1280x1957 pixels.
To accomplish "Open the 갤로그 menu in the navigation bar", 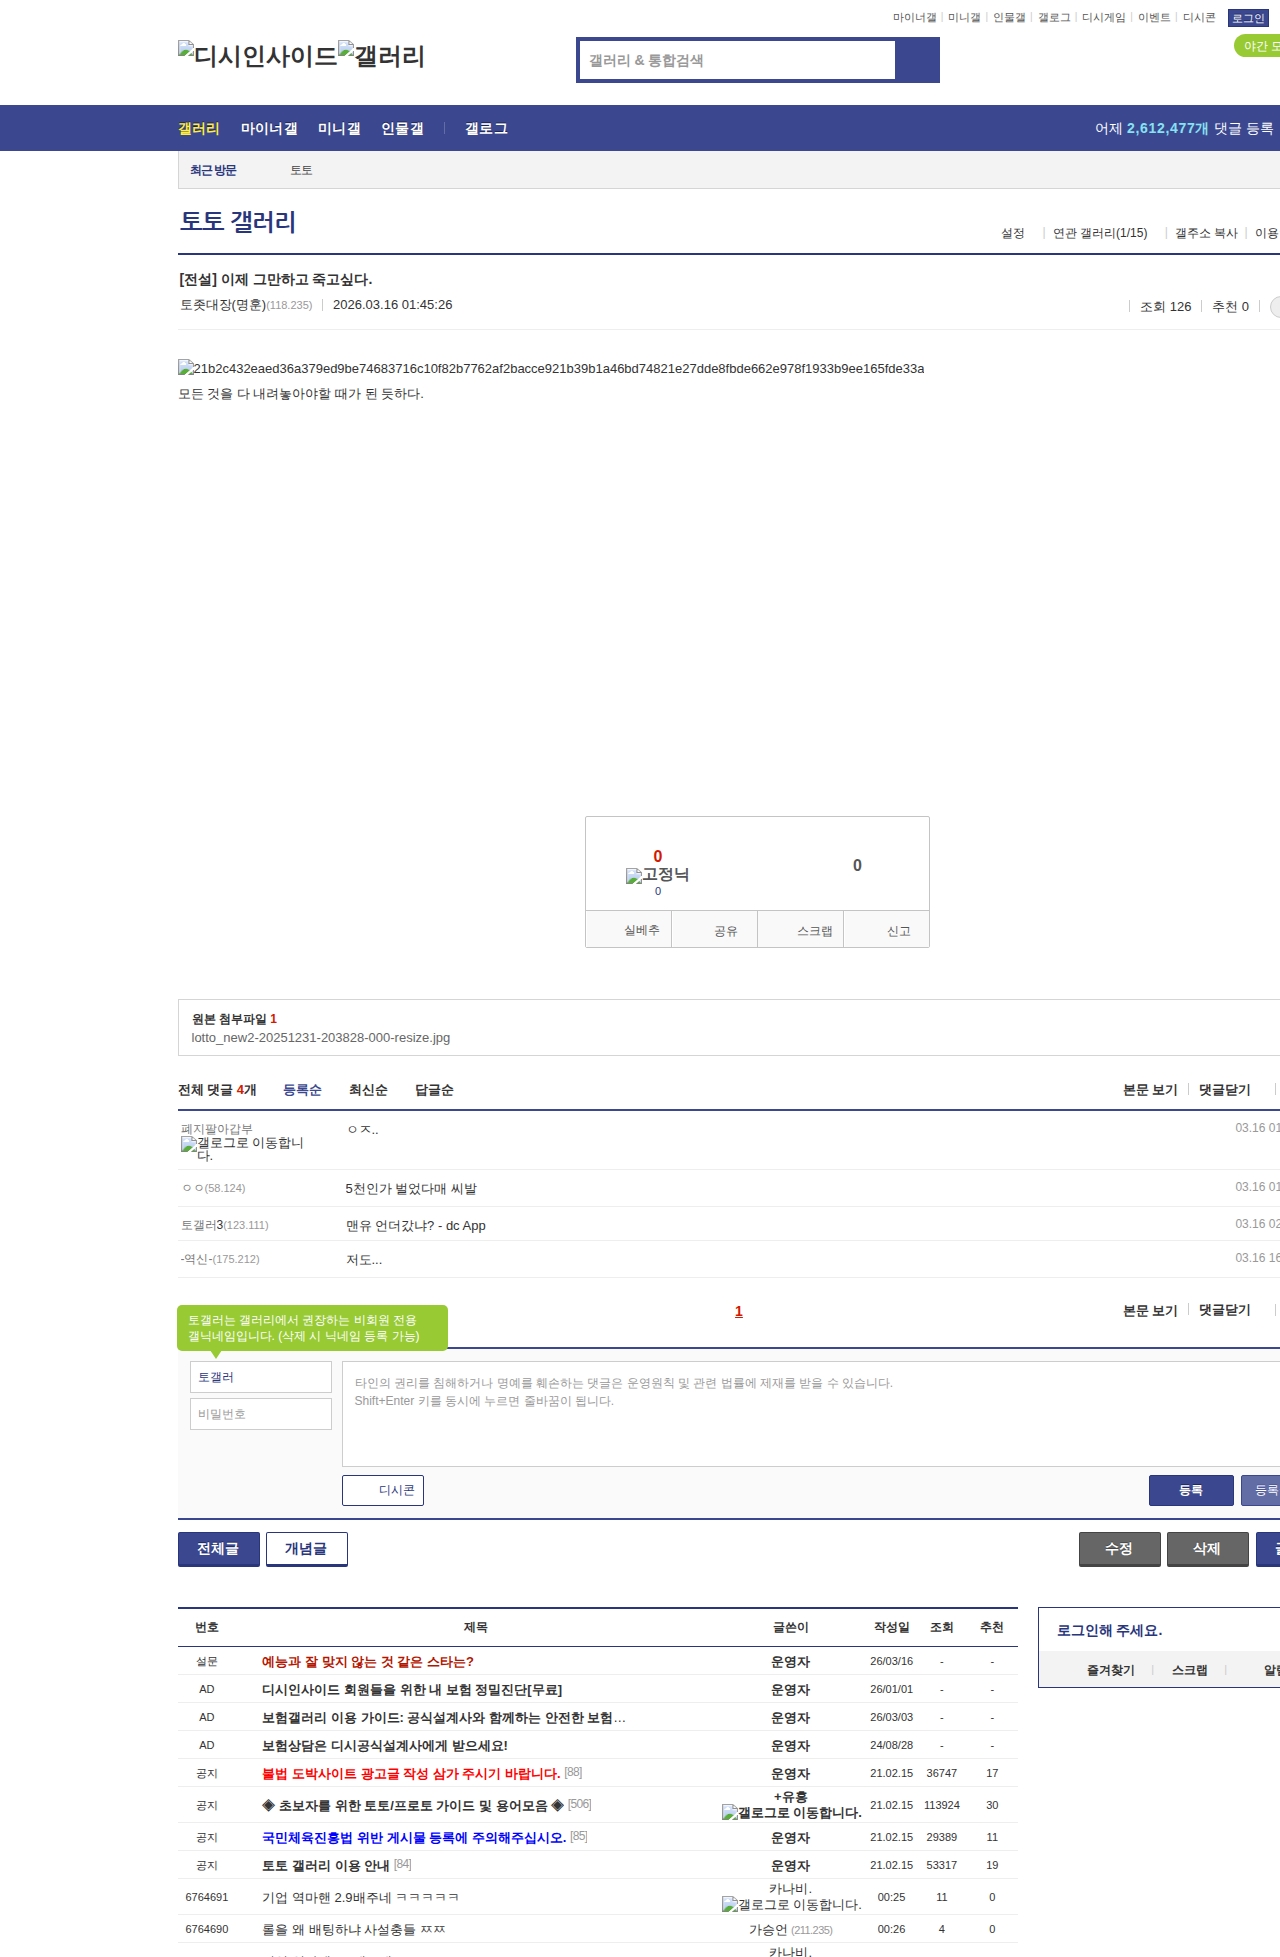I will (486, 129).
